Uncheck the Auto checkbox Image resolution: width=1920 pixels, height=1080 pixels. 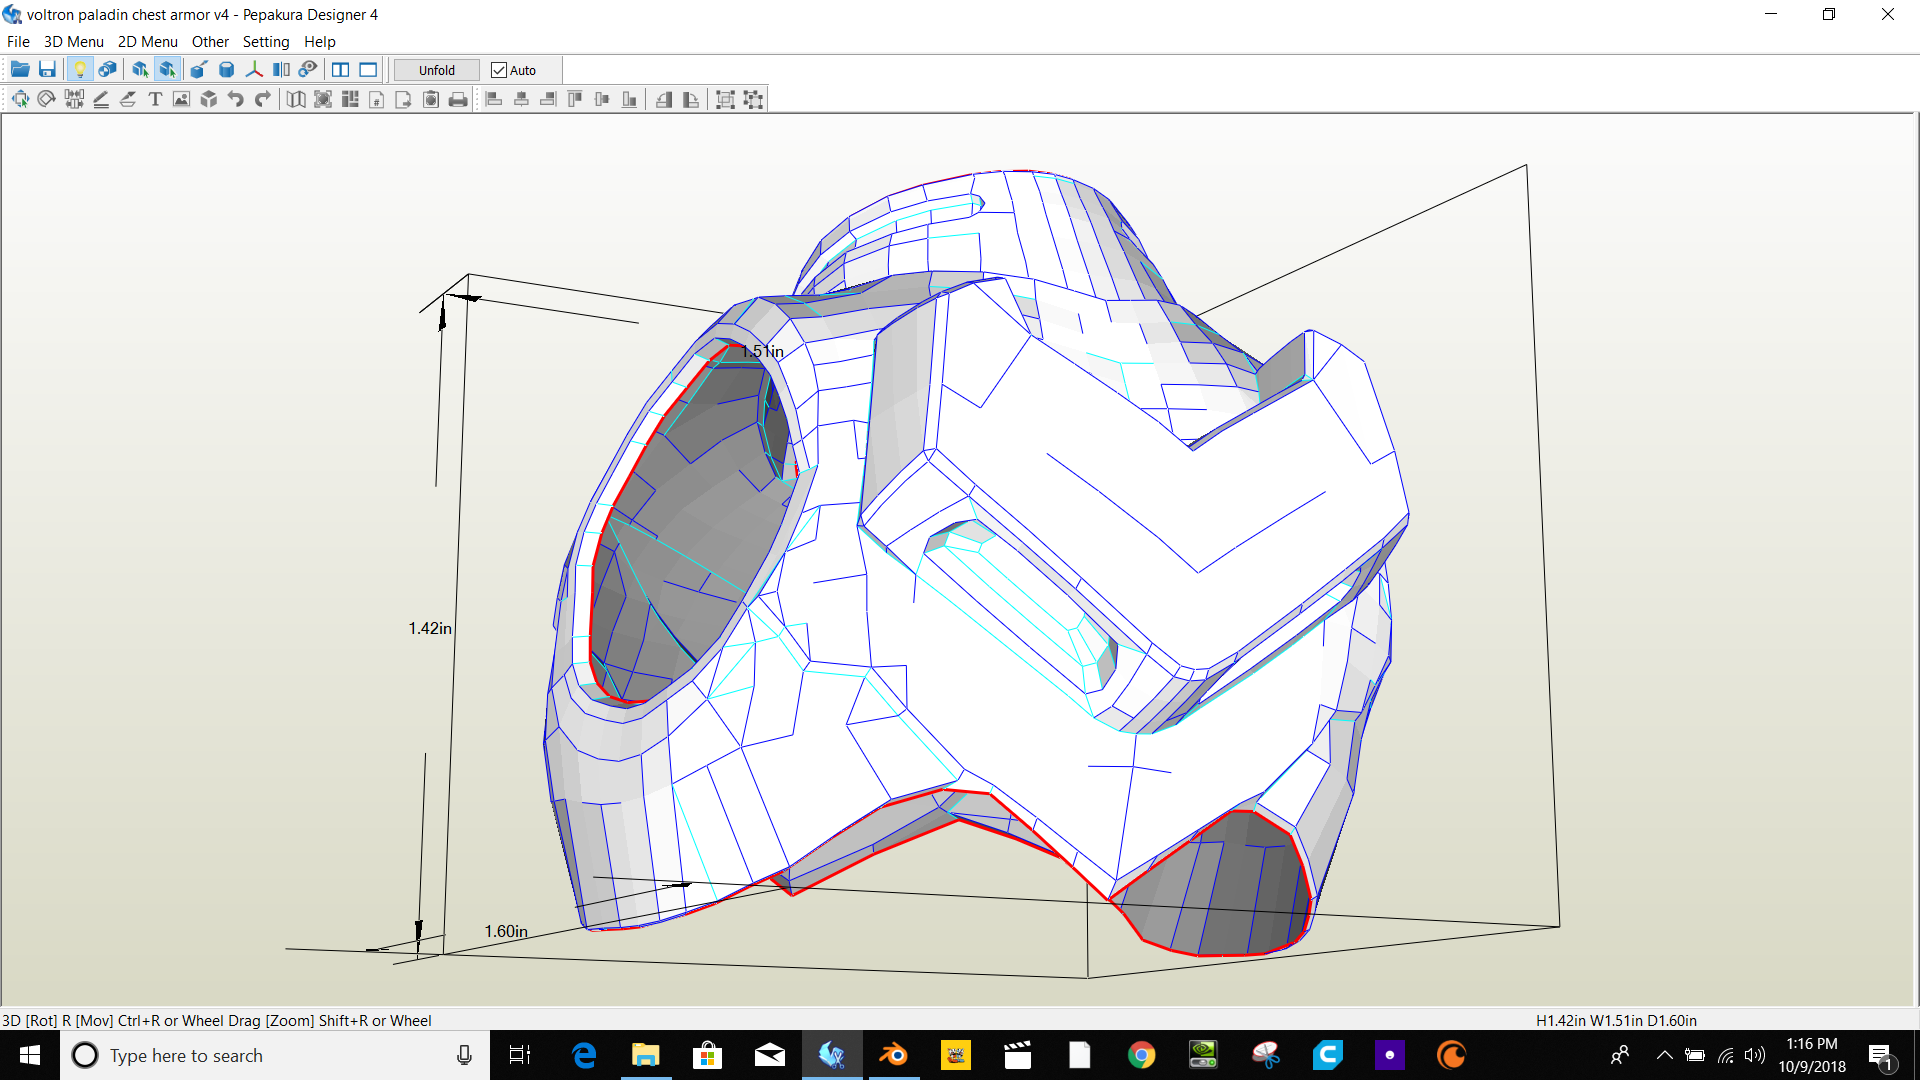[499, 70]
